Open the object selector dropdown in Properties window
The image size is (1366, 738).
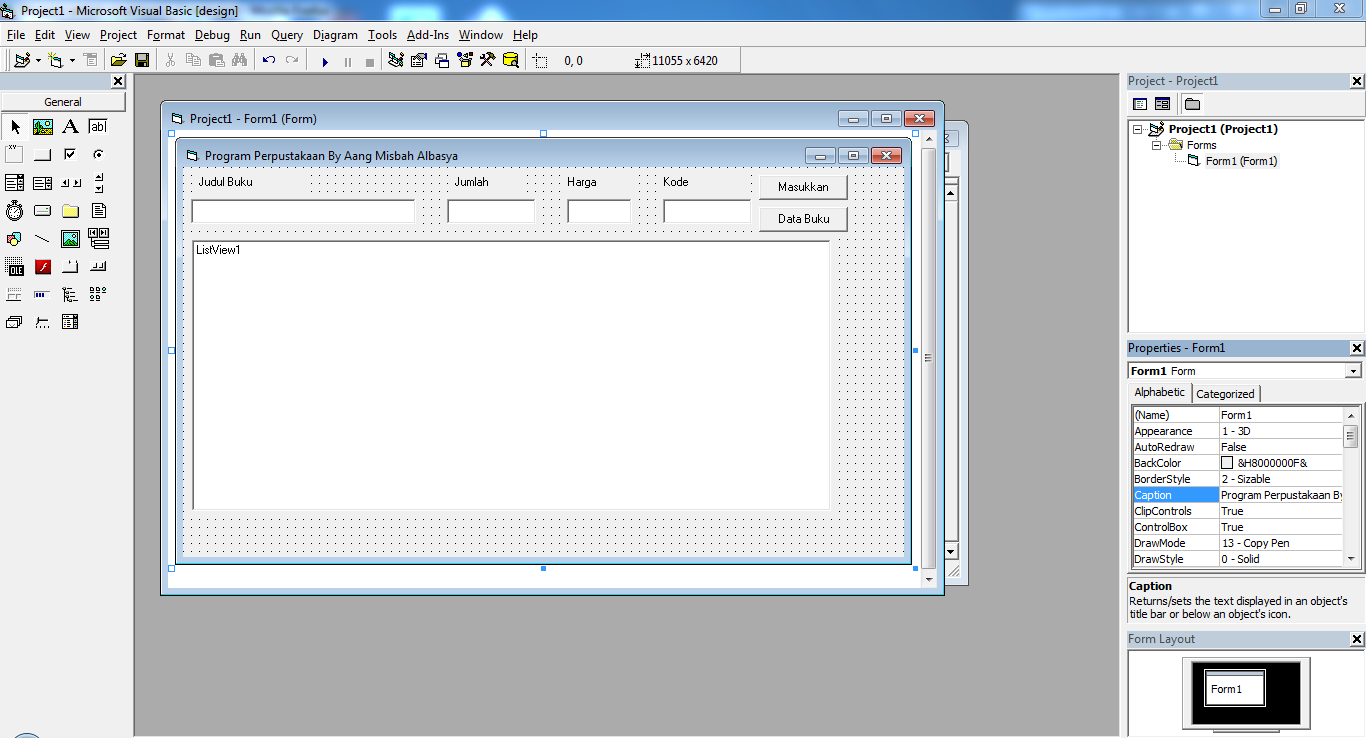pyautogui.click(x=1355, y=370)
